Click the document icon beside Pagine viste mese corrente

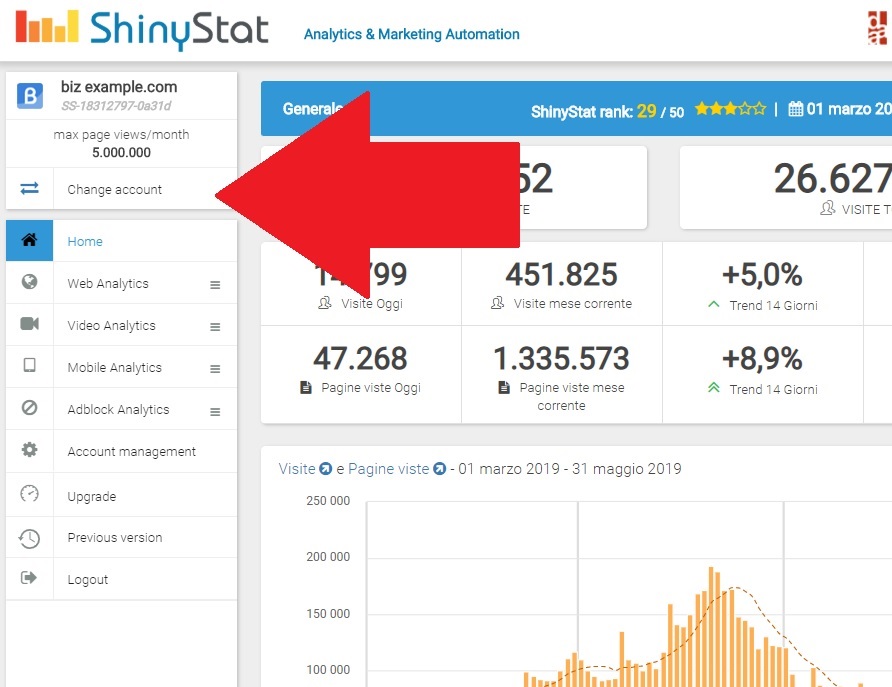(504, 387)
